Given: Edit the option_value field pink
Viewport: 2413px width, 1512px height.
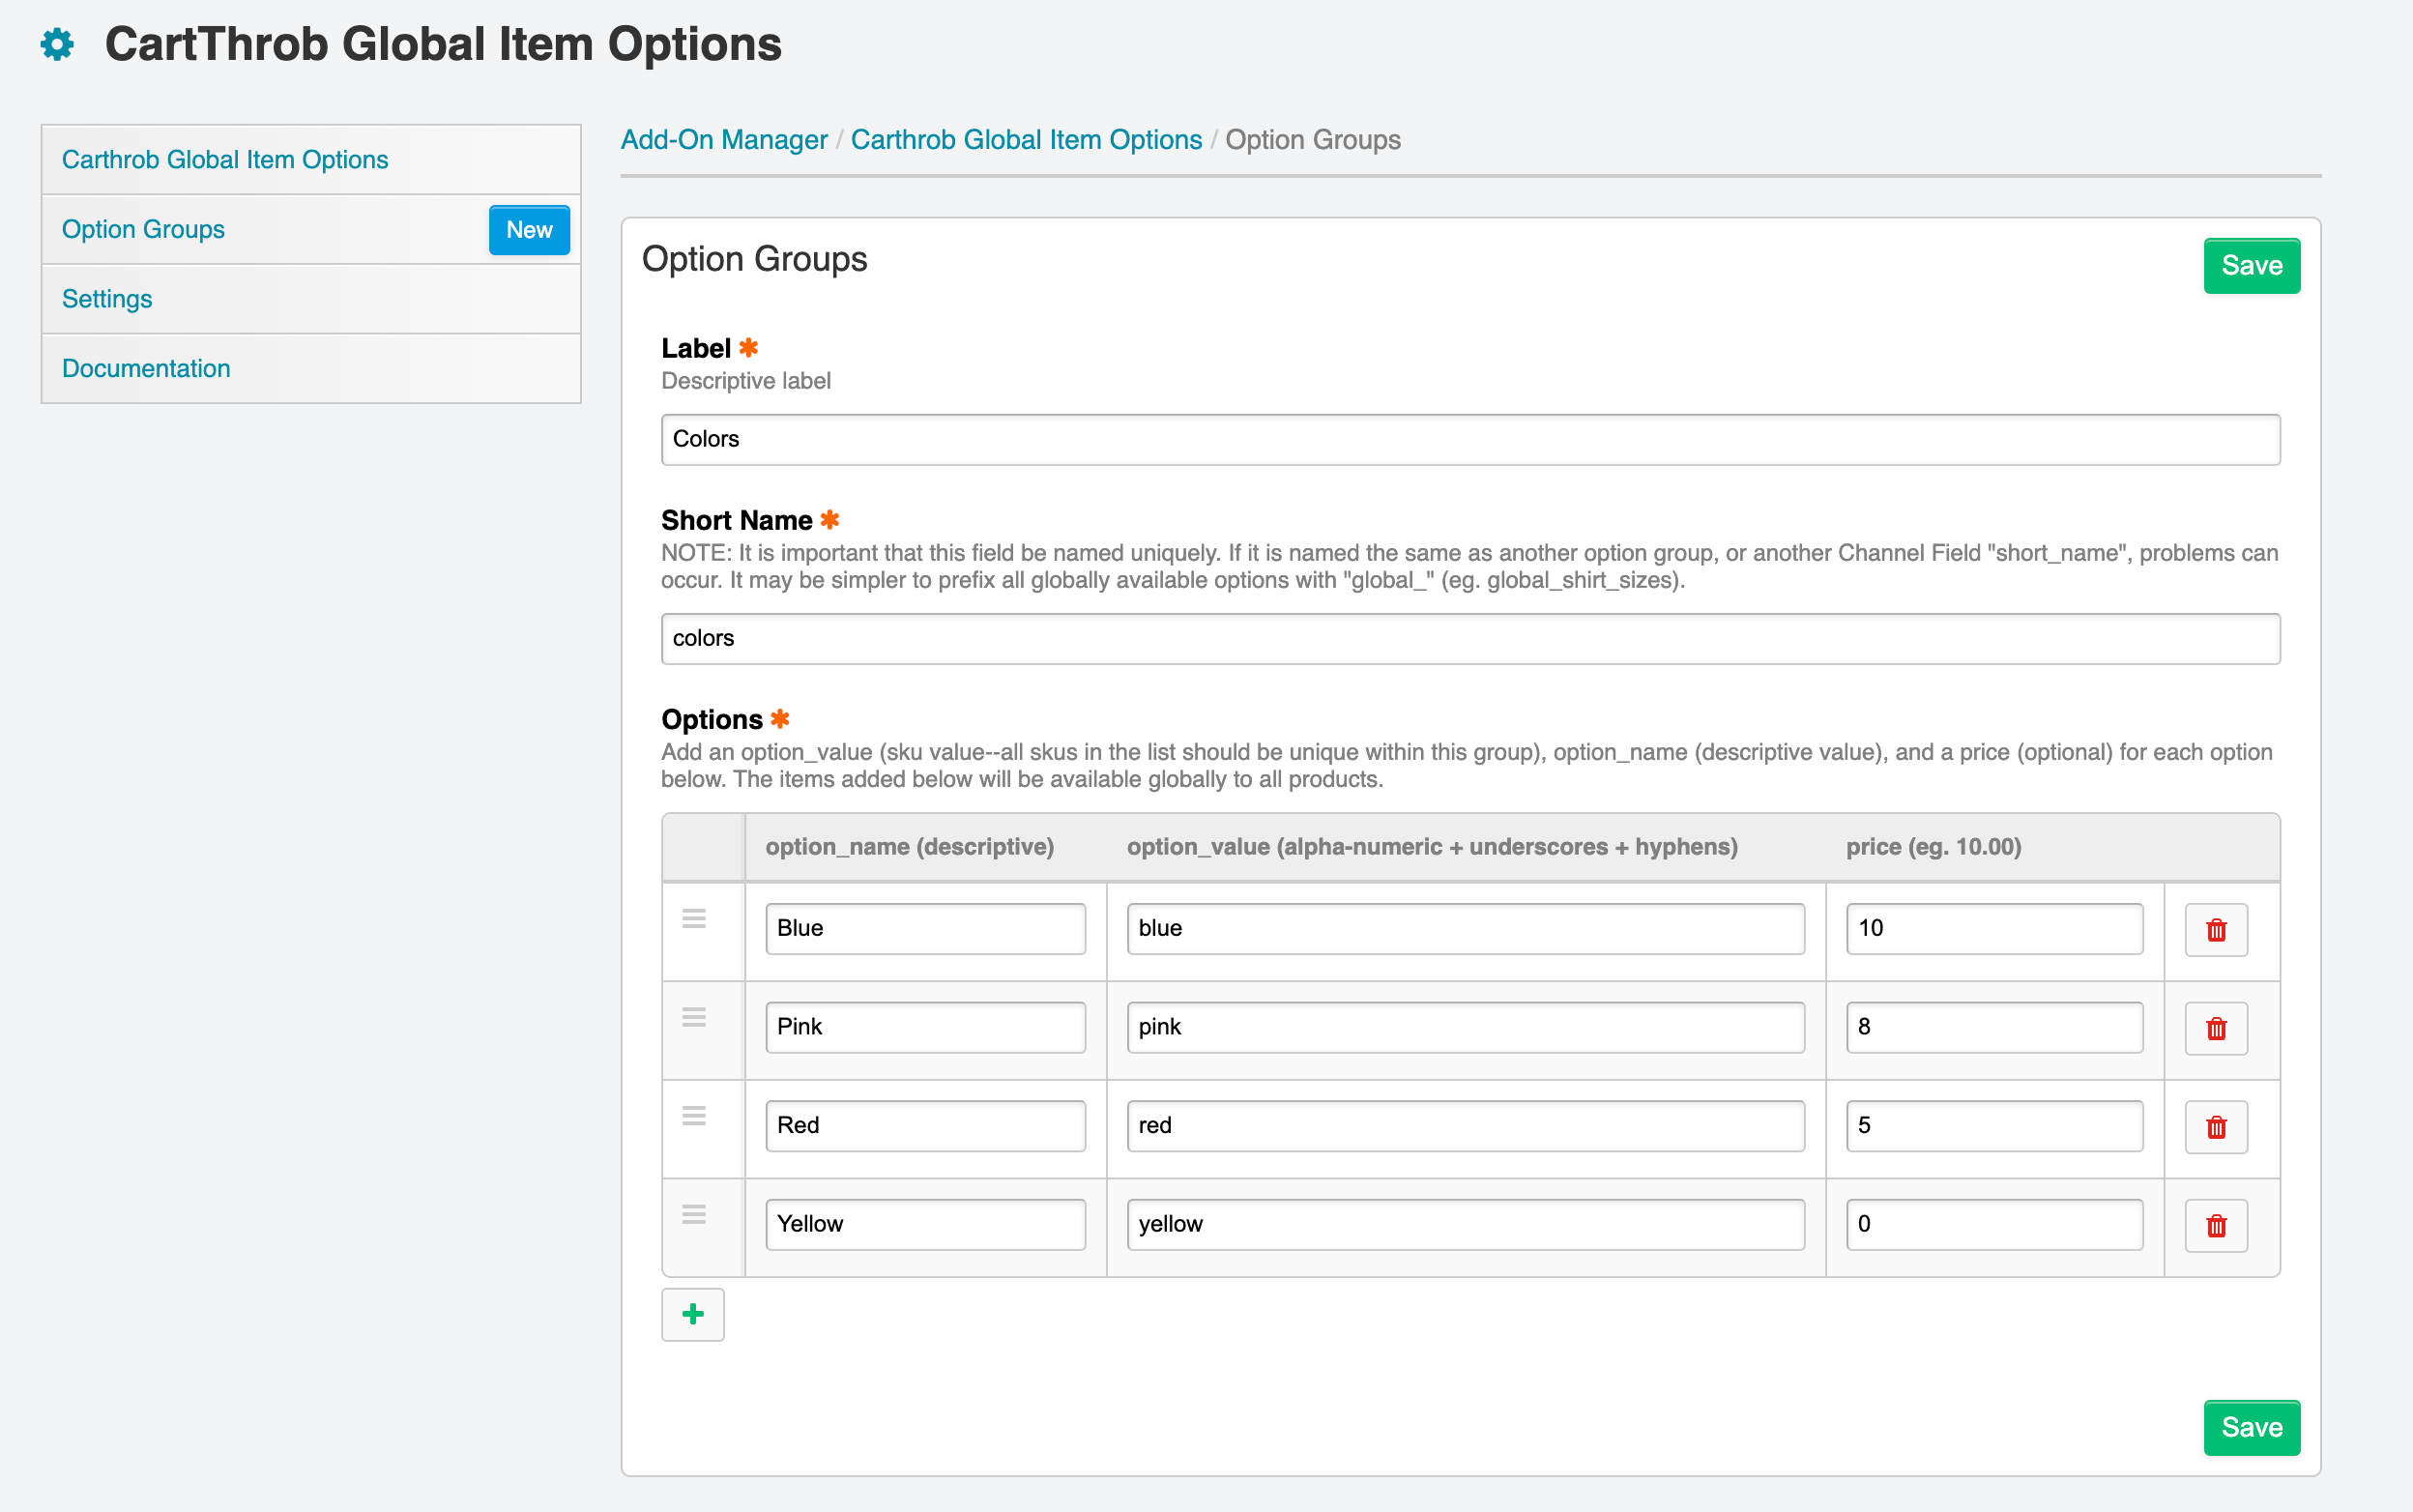Looking at the screenshot, I should pyautogui.click(x=1465, y=1027).
